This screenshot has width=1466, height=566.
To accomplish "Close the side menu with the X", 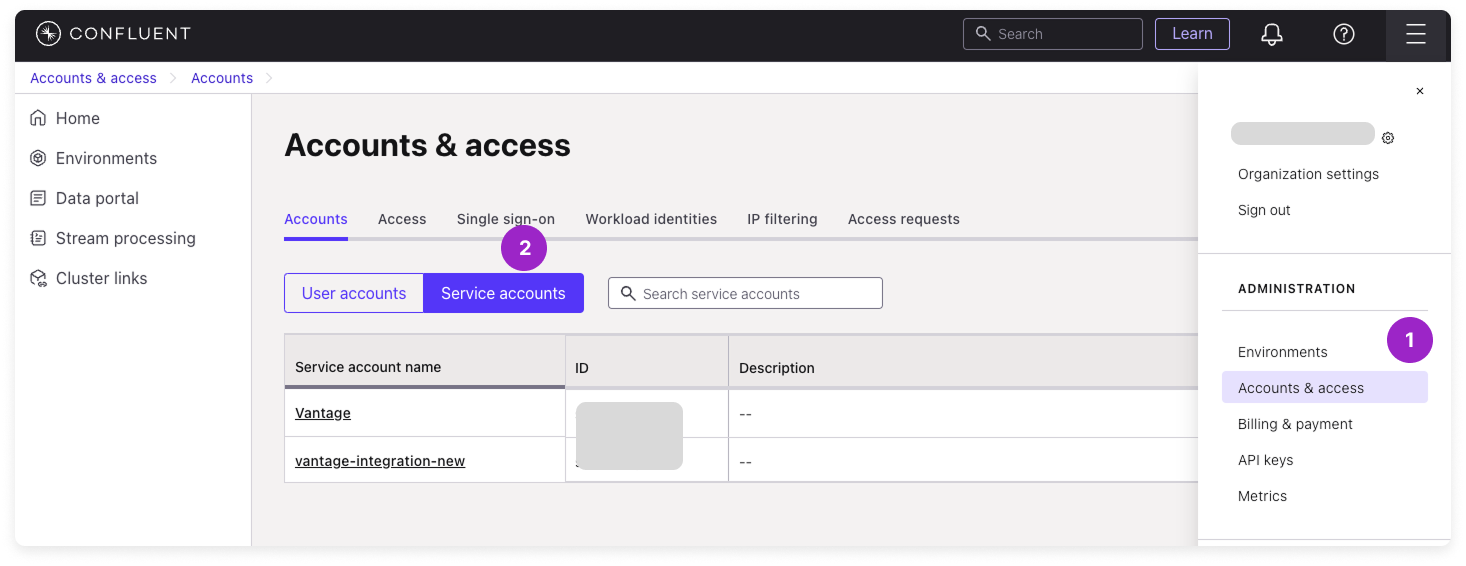I will (x=1419, y=91).
